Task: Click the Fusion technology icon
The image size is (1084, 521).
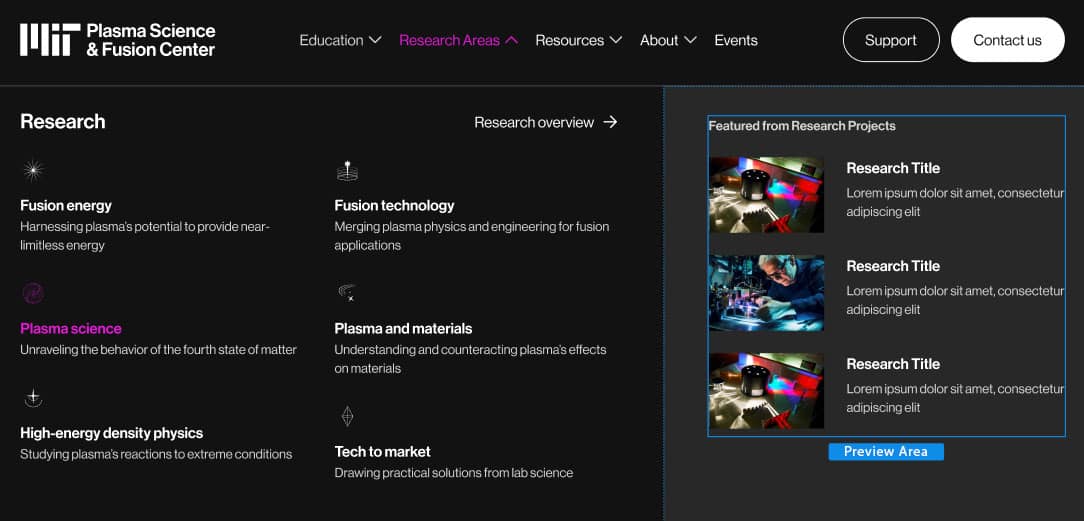Action: (347, 171)
